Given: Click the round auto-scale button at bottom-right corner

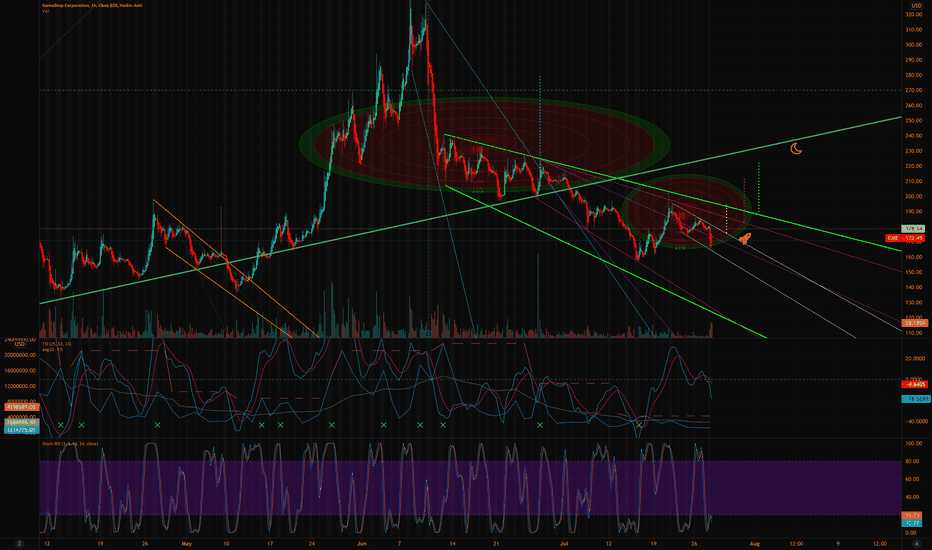Looking at the screenshot, I should [916, 543].
